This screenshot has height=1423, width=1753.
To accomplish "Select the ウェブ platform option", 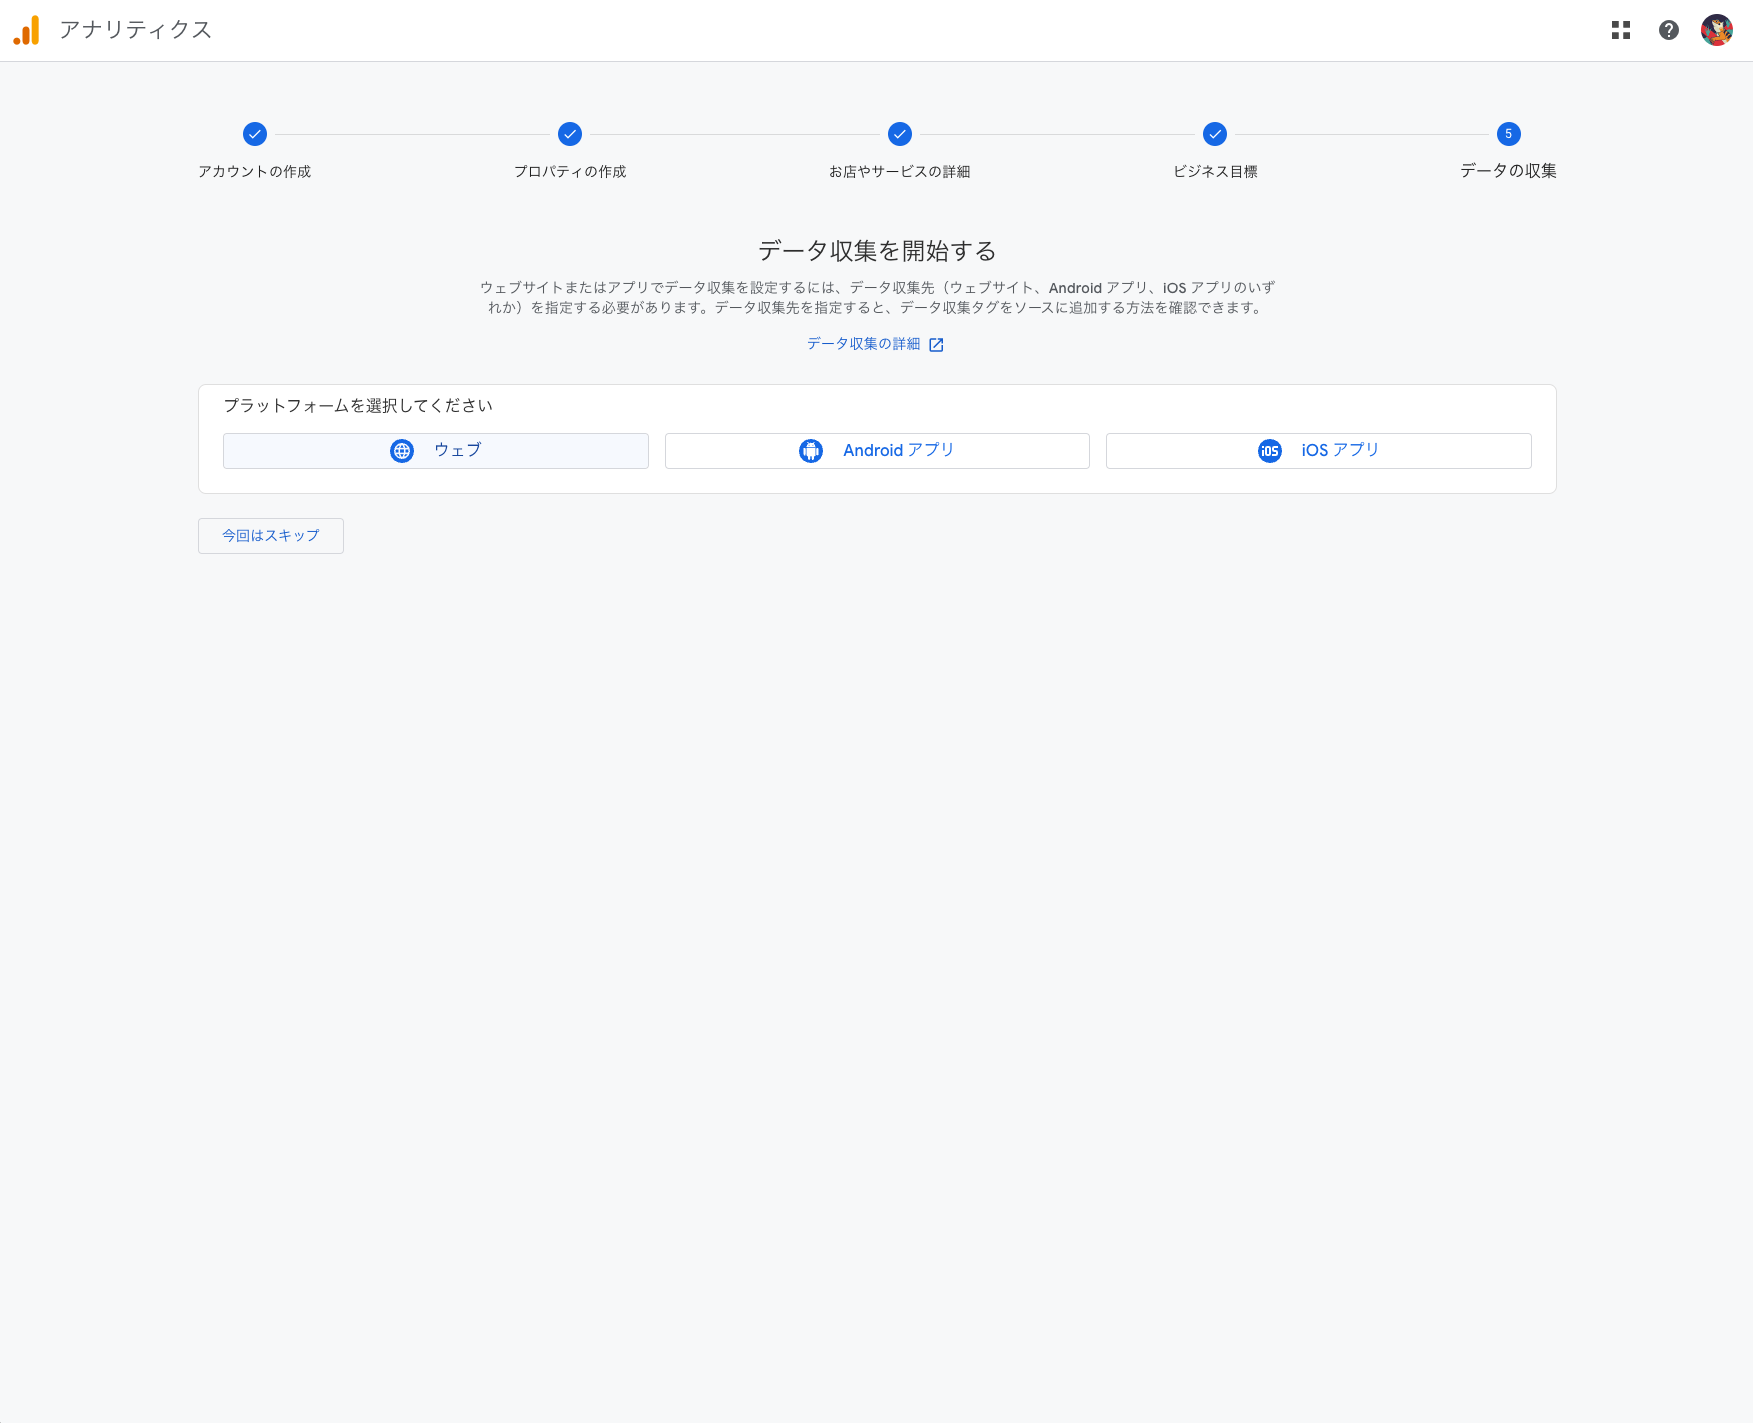I will tap(435, 450).
